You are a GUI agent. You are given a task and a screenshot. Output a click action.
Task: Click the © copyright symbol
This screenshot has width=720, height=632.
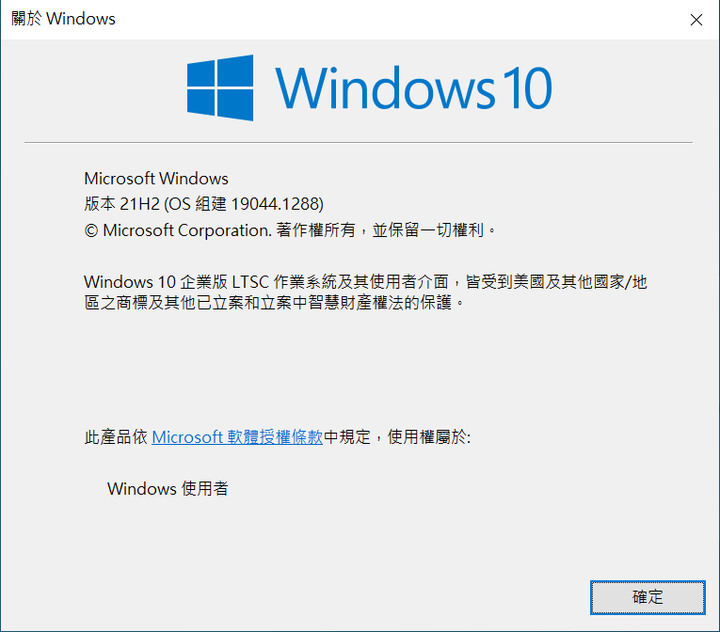click(x=91, y=230)
